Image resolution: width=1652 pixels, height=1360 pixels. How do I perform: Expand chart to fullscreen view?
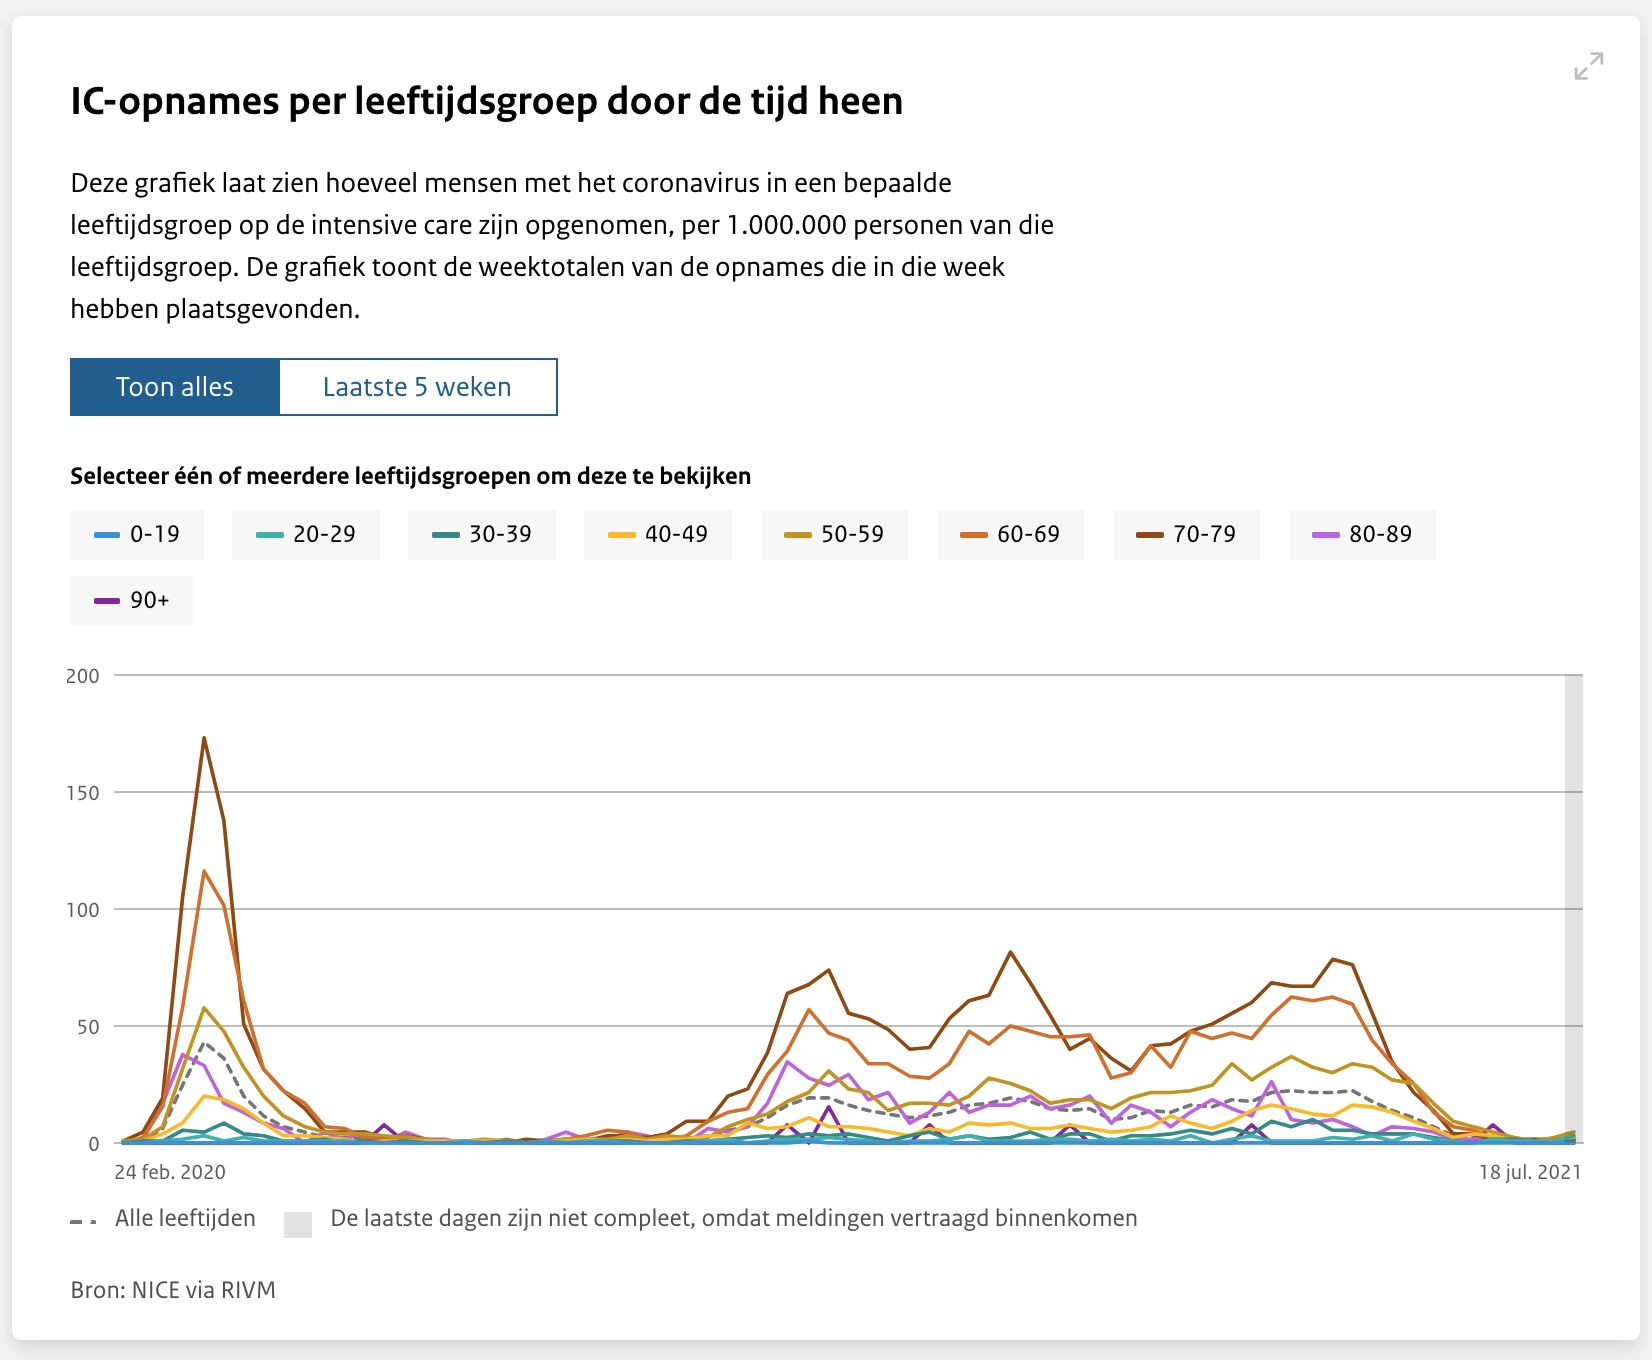tap(1588, 66)
